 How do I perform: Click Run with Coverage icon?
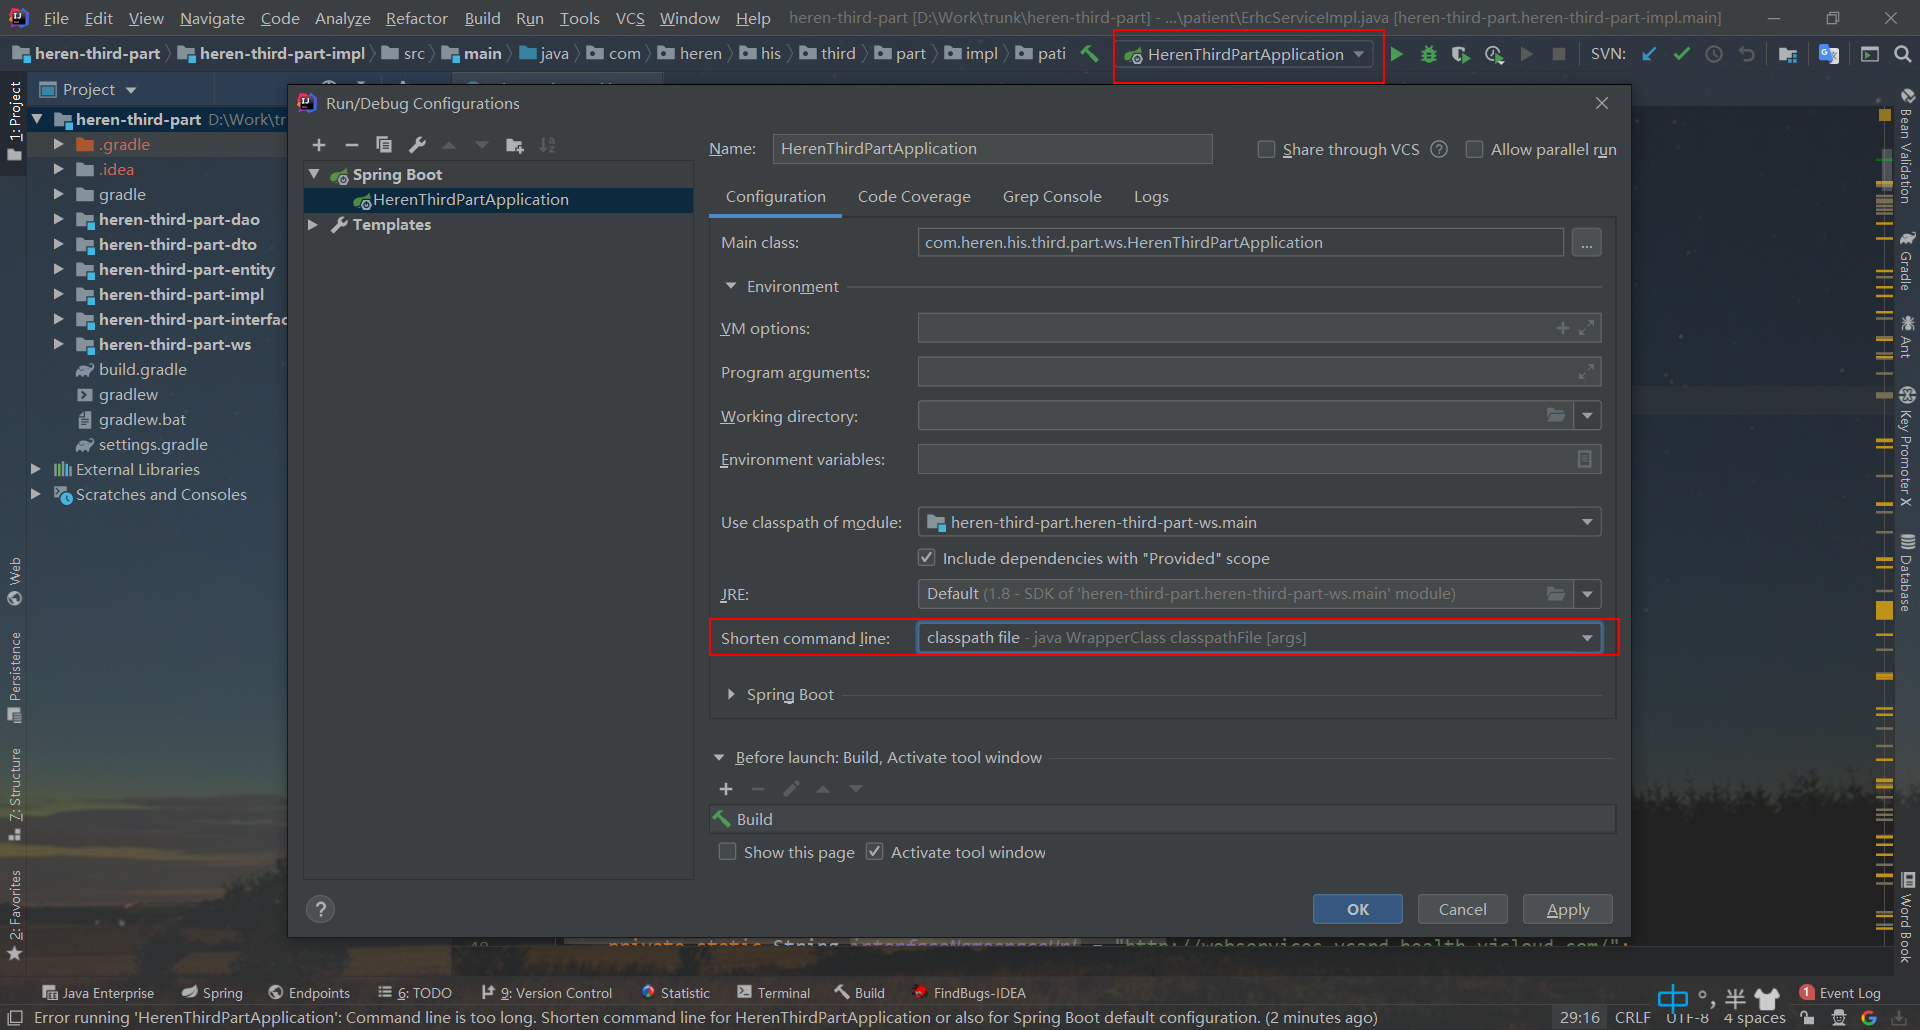click(x=1461, y=54)
